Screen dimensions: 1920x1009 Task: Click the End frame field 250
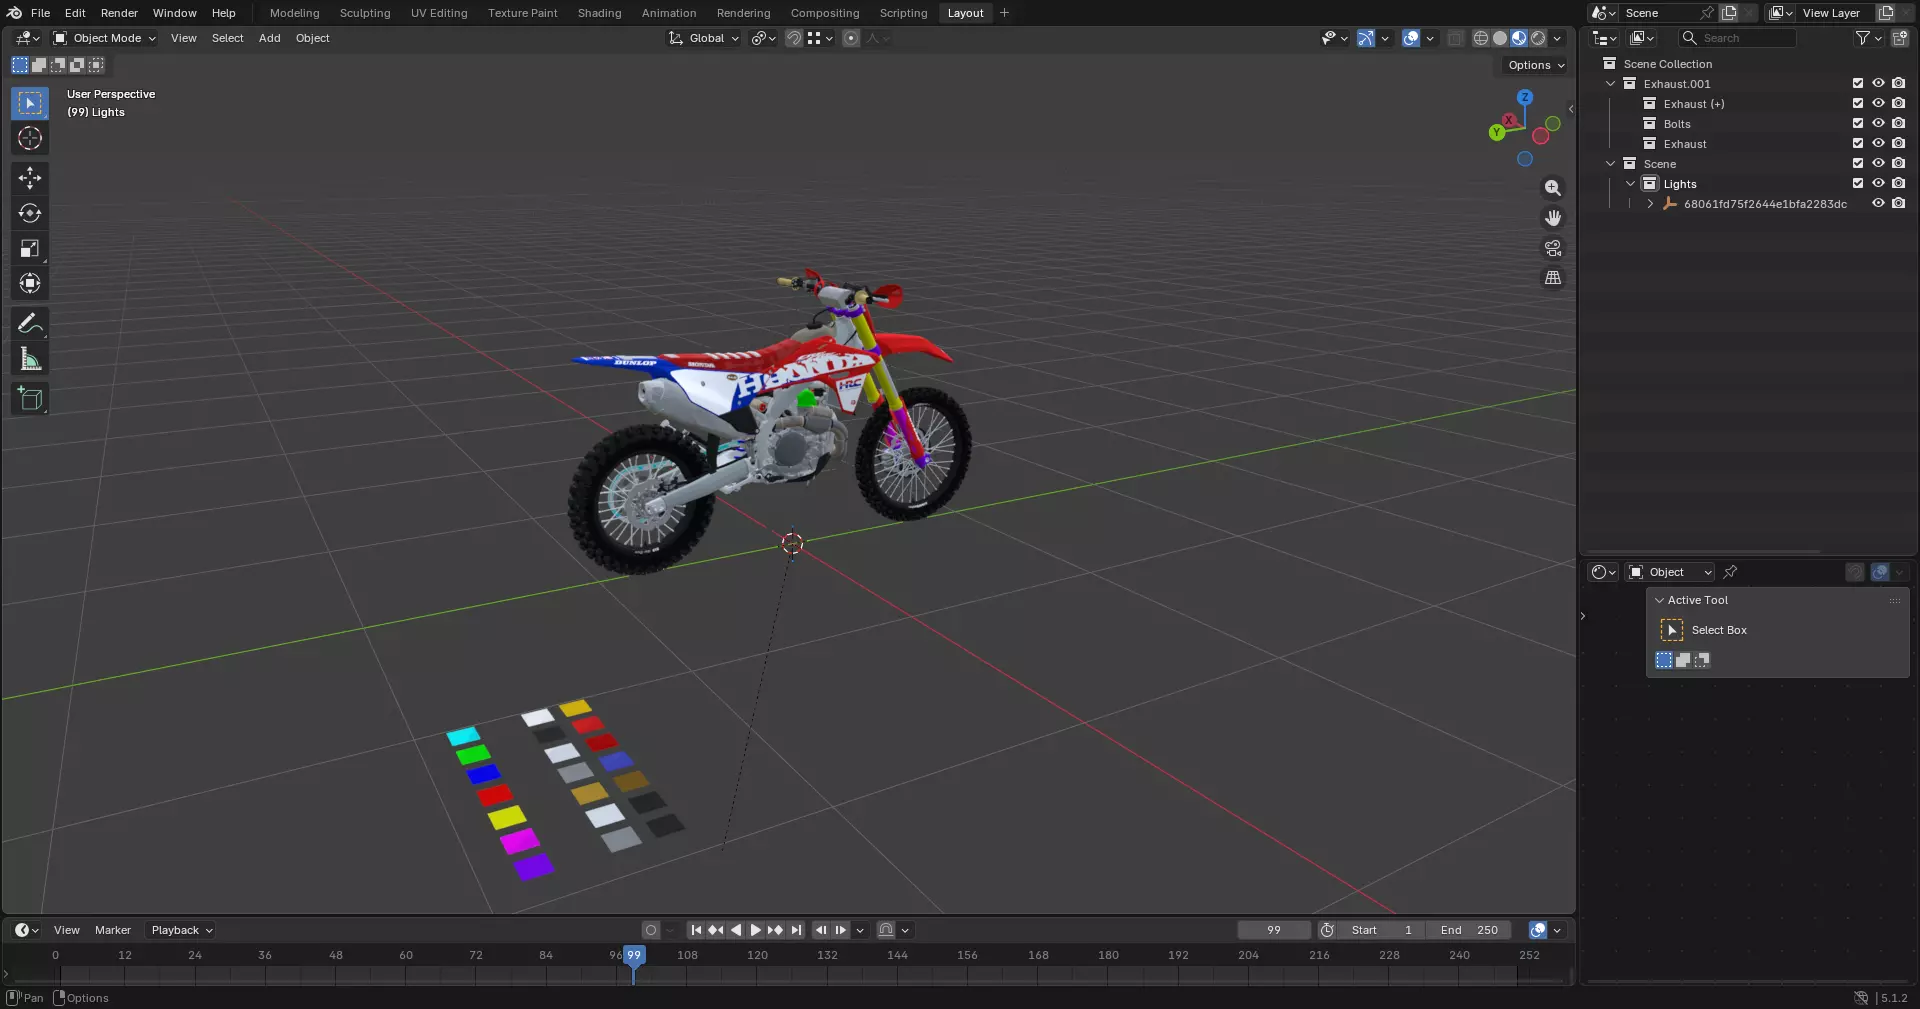point(1468,930)
